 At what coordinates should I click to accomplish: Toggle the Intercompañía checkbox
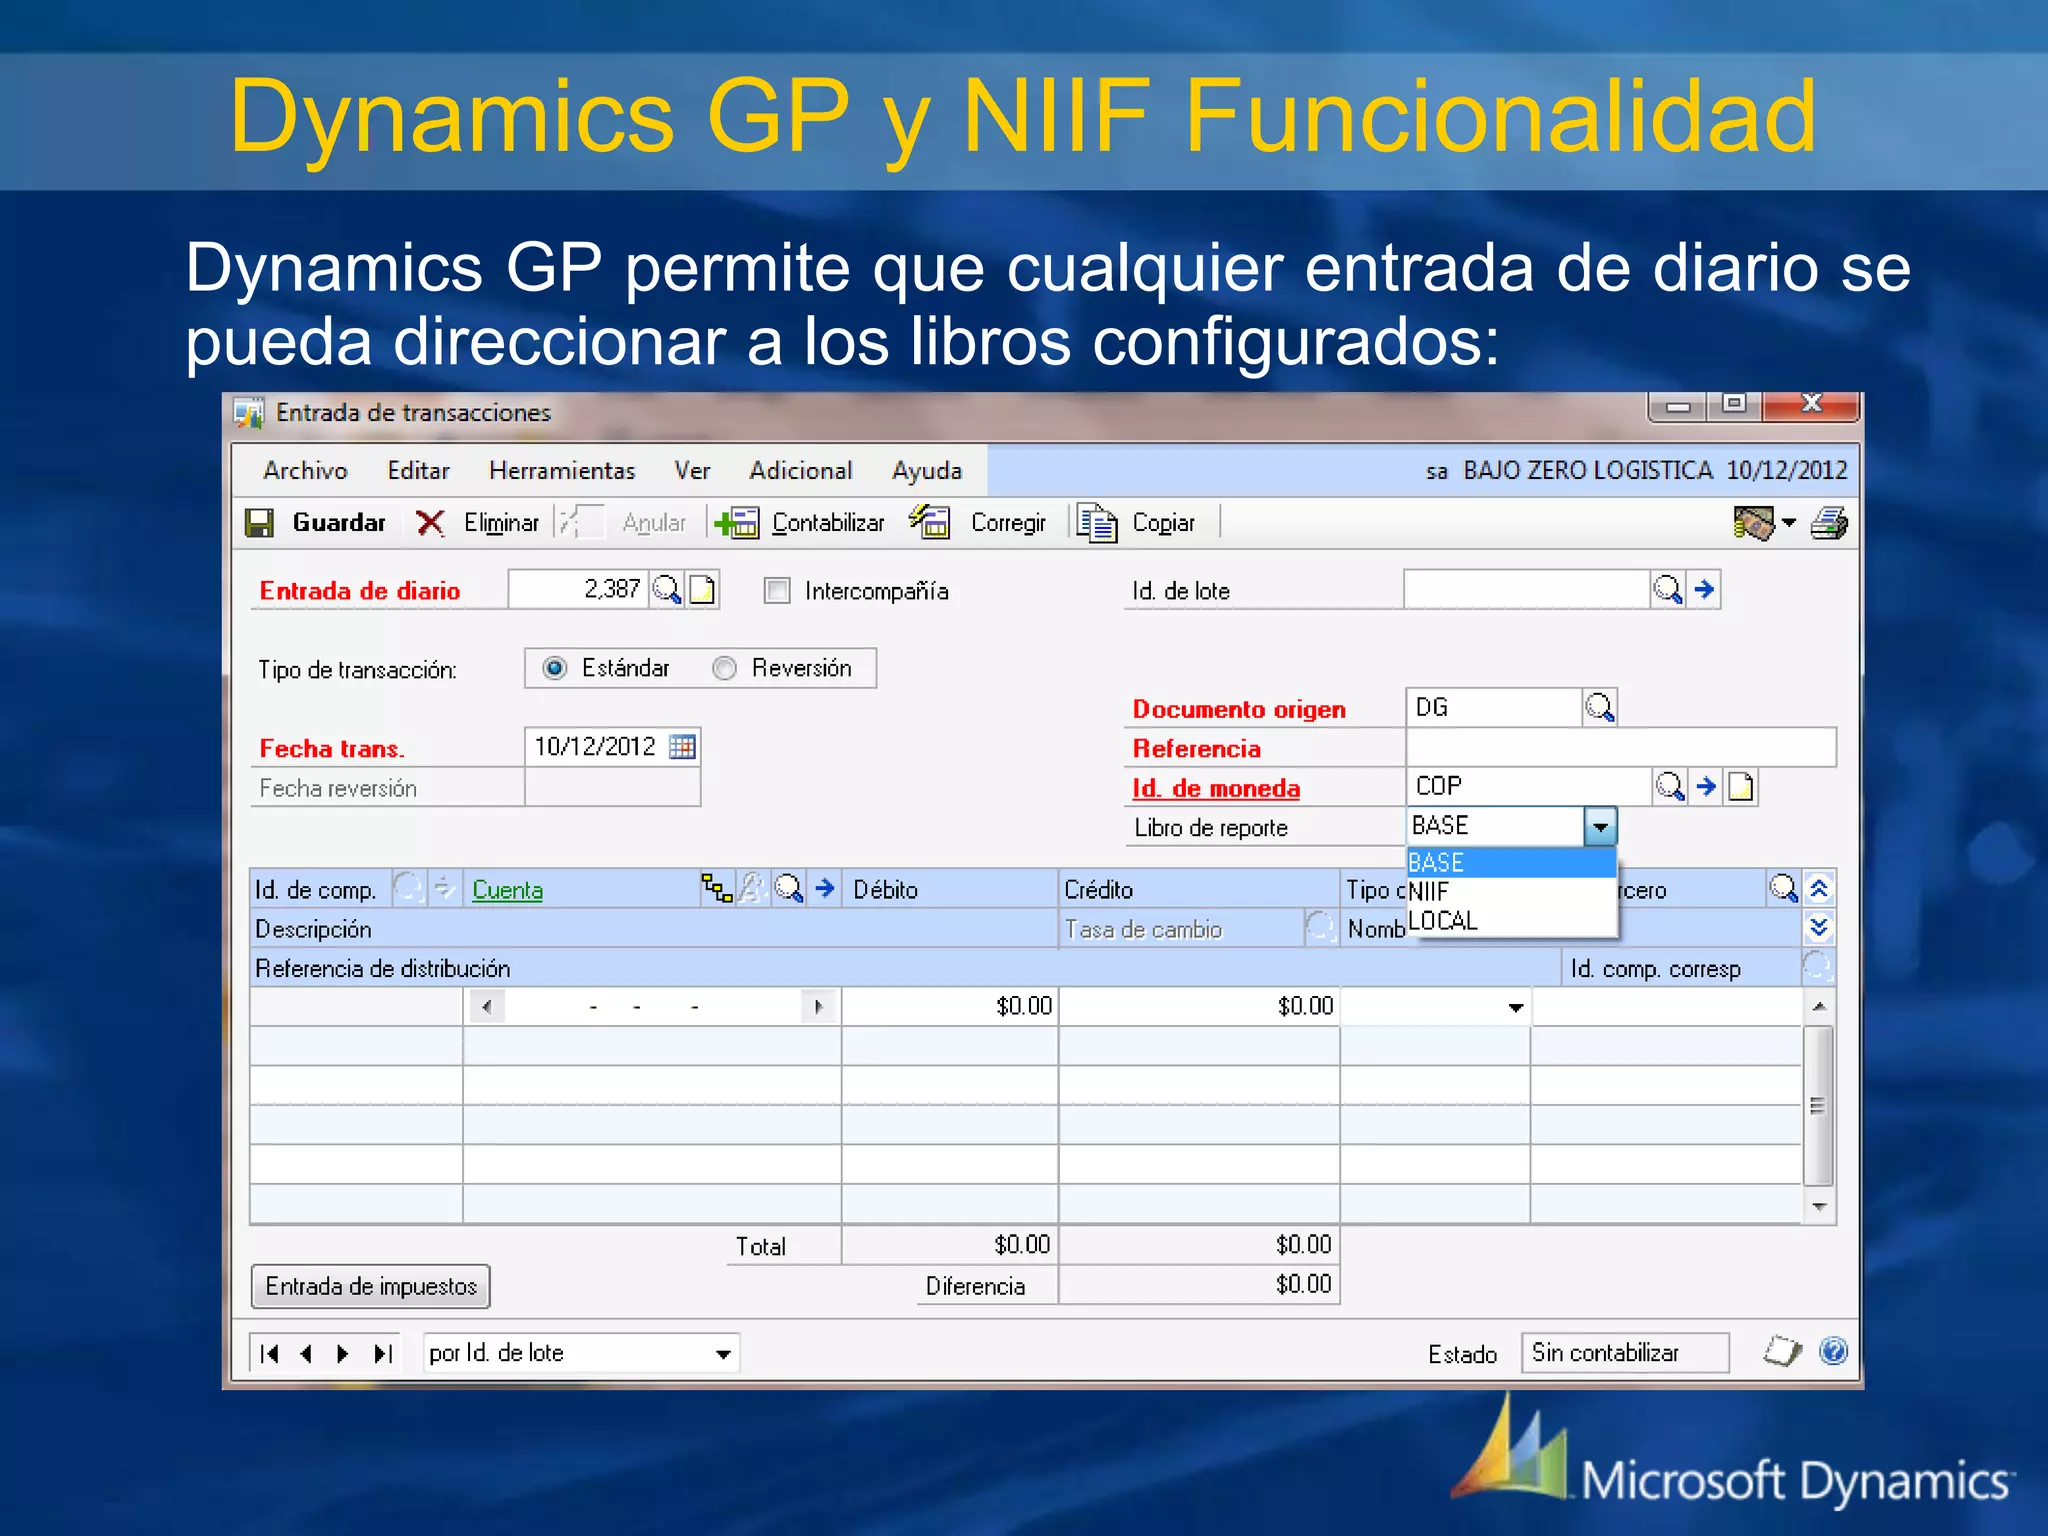click(x=777, y=590)
